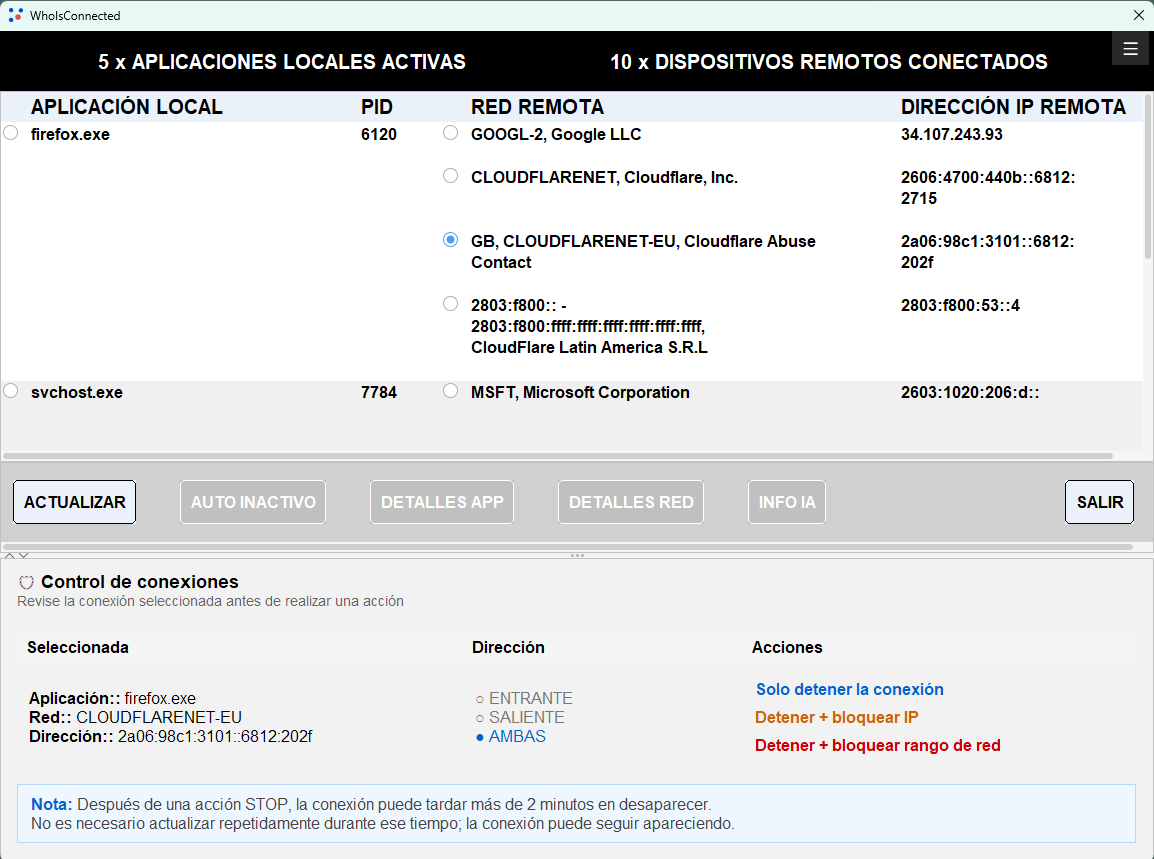Click IP address 2606:4700:440b::6812:2715
This screenshot has height=859, width=1154.
click(988, 188)
